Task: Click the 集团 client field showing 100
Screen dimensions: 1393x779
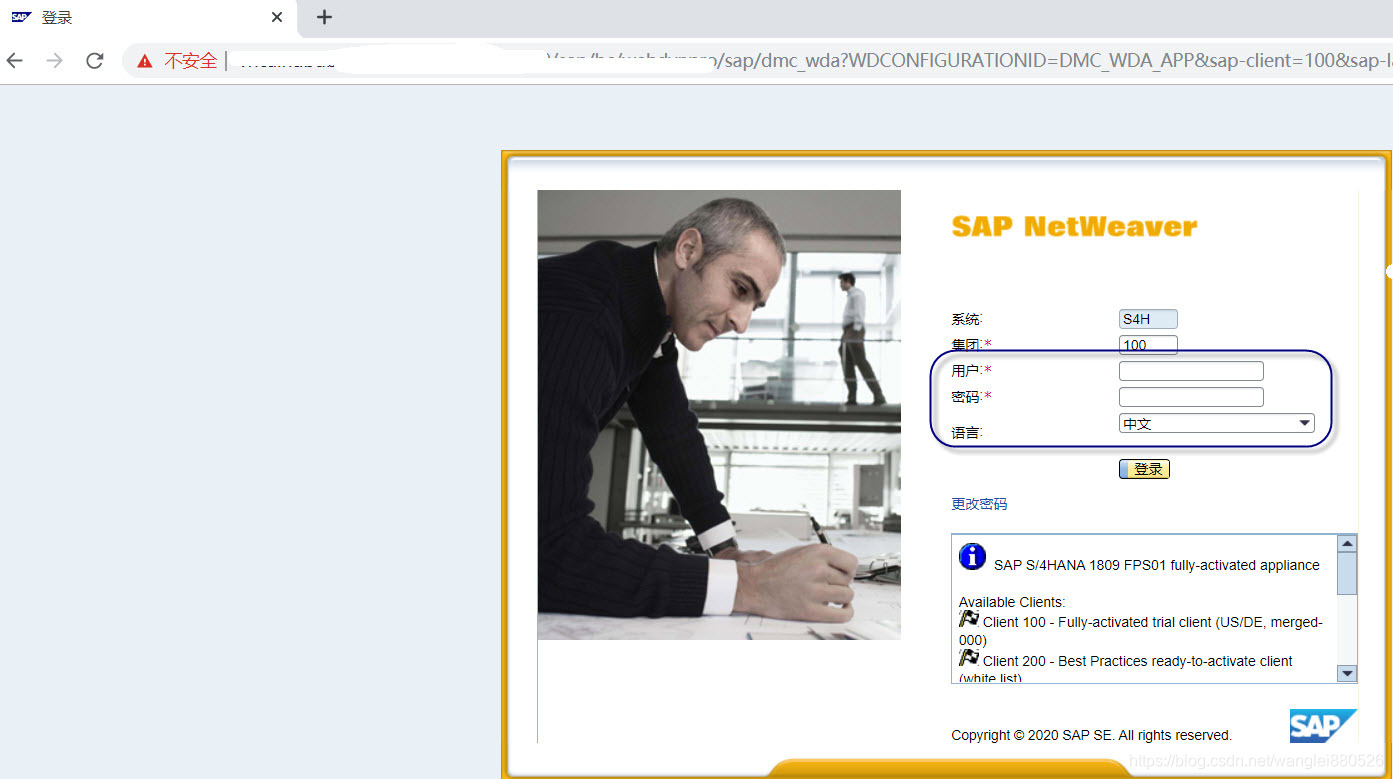Action: click(1148, 345)
